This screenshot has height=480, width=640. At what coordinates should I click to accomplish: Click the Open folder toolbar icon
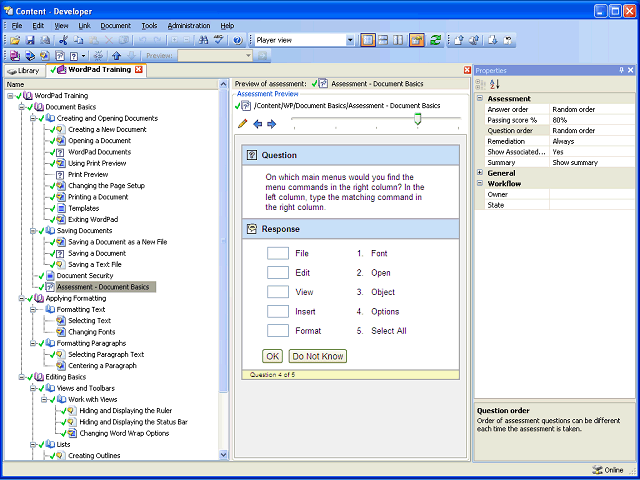tap(15, 40)
